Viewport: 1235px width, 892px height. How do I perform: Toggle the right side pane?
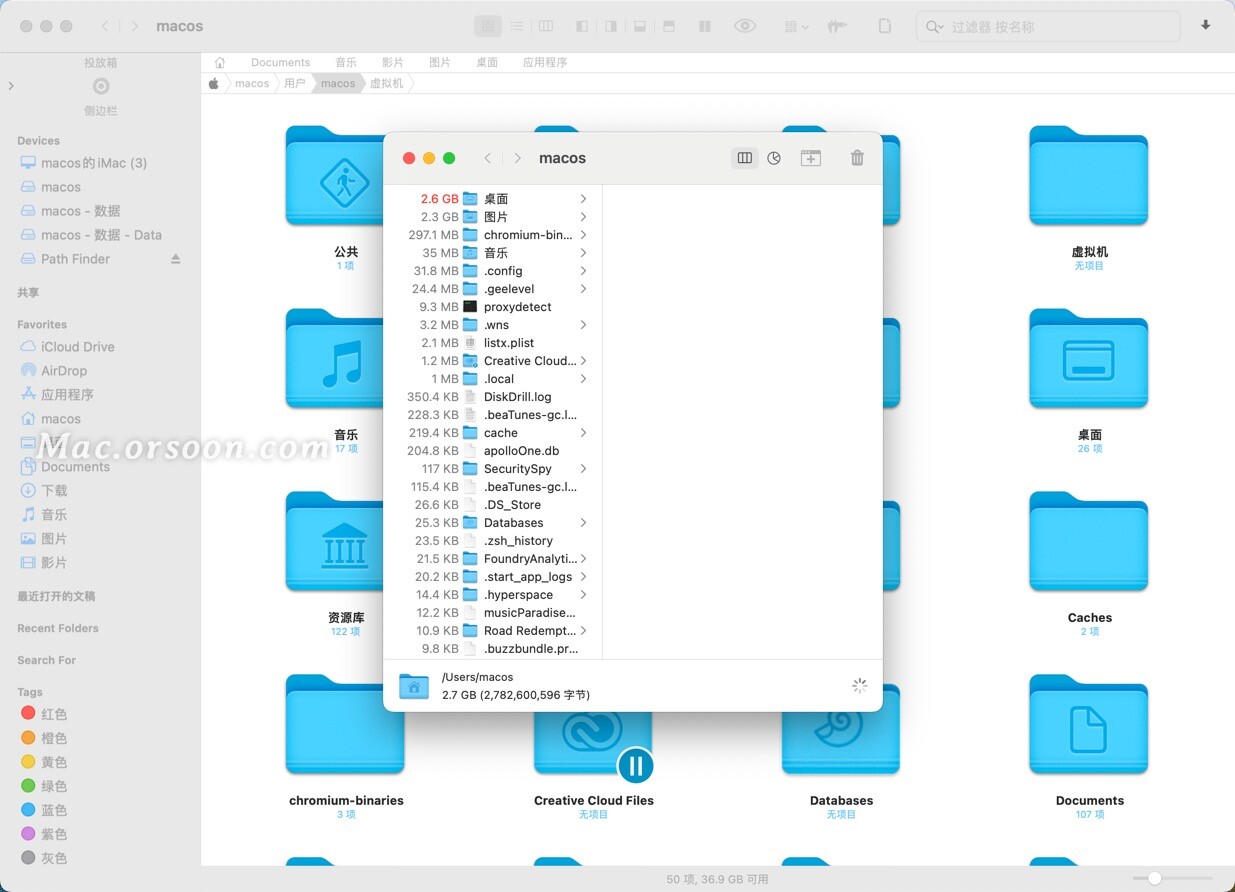click(x=611, y=26)
